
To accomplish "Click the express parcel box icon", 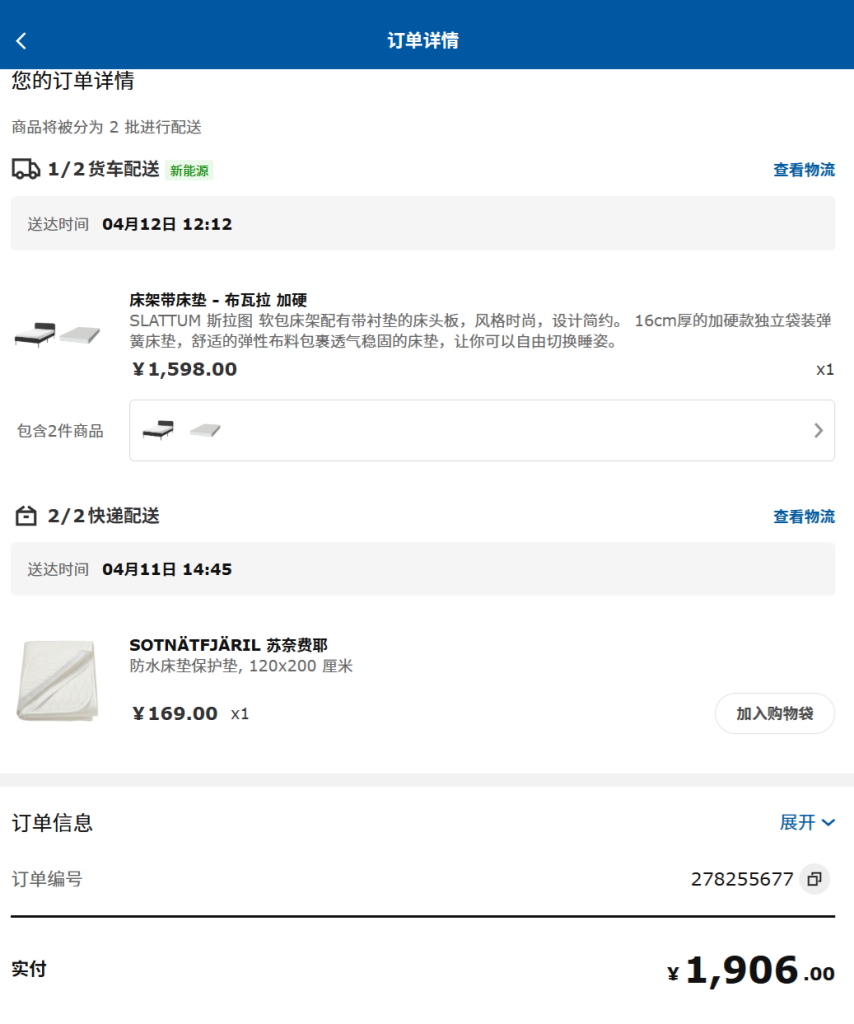I will coord(26,517).
